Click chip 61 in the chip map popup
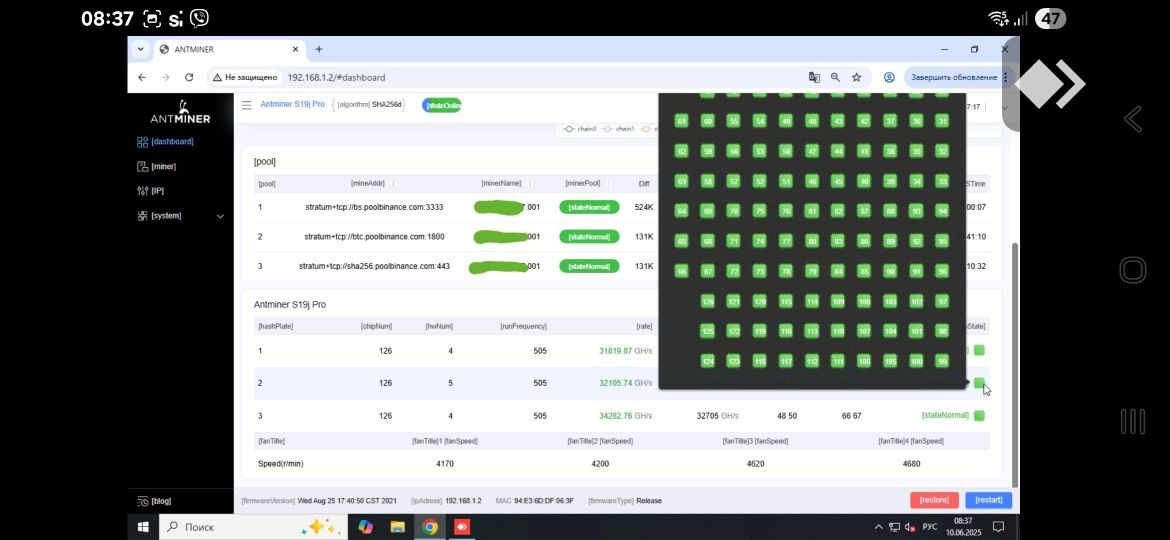This screenshot has height=540, width=1170. pos(681,121)
